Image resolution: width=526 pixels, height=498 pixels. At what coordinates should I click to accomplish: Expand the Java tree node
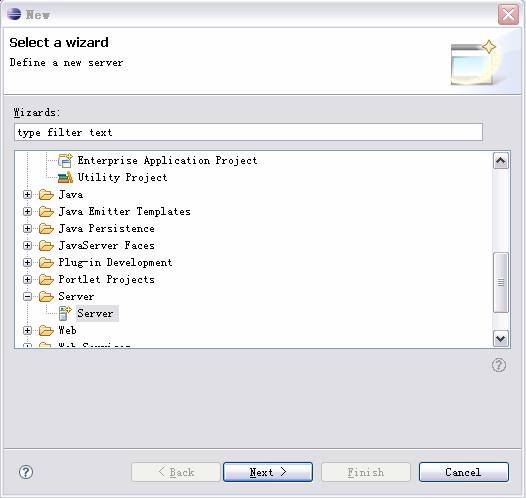pyautogui.click(x=28, y=195)
